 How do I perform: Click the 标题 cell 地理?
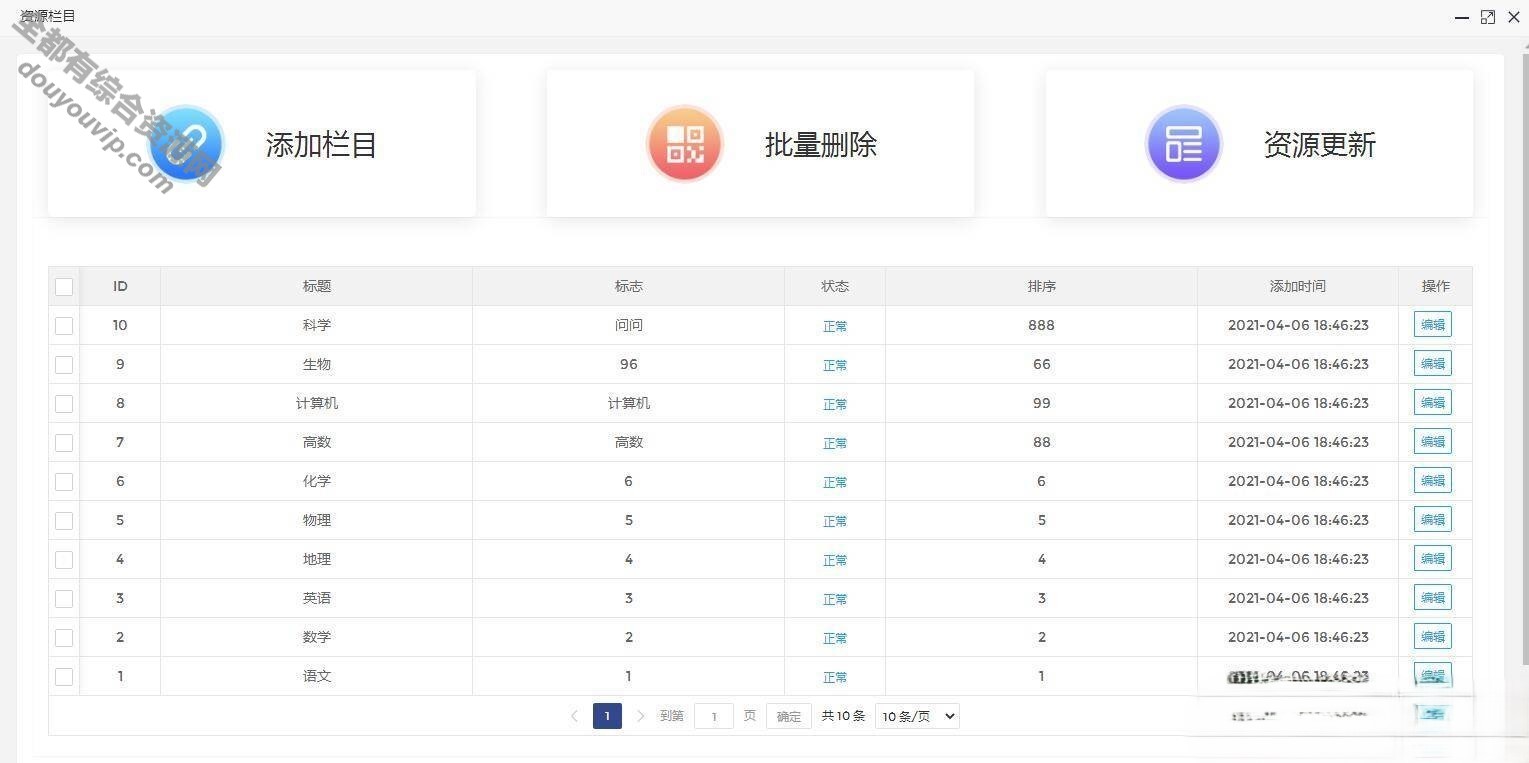pyautogui.click(x=317, y=559)
